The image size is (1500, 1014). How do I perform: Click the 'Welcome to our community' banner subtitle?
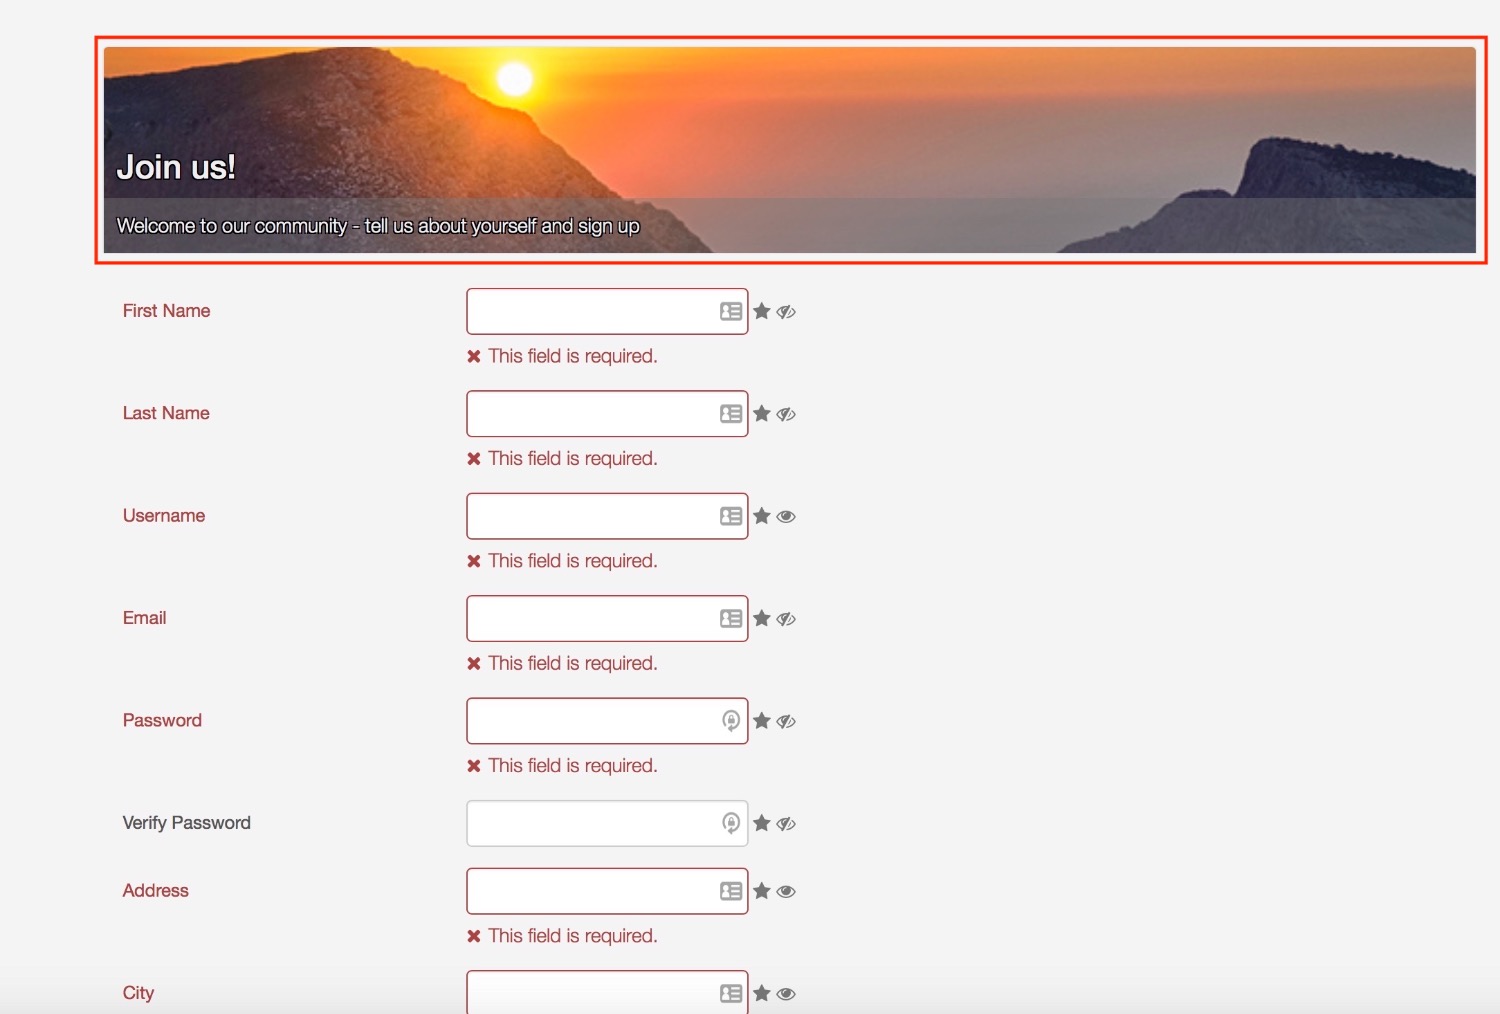[378, 226]
